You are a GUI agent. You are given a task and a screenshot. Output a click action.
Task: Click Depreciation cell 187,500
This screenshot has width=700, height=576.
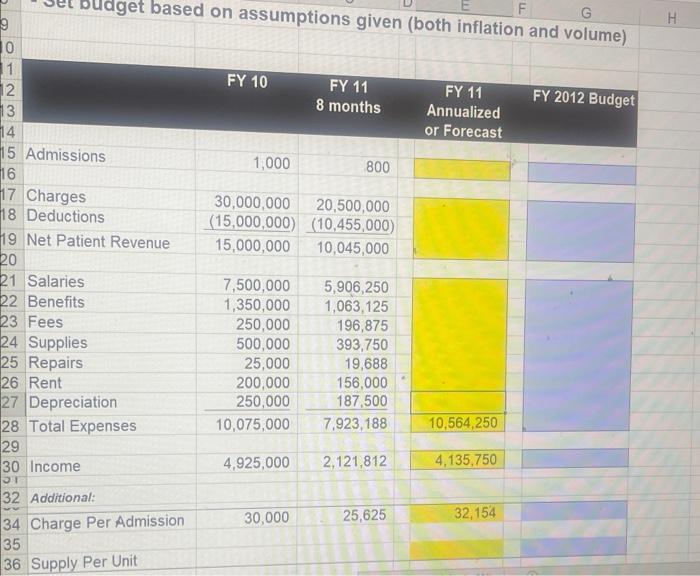click(x=362, y=401)
